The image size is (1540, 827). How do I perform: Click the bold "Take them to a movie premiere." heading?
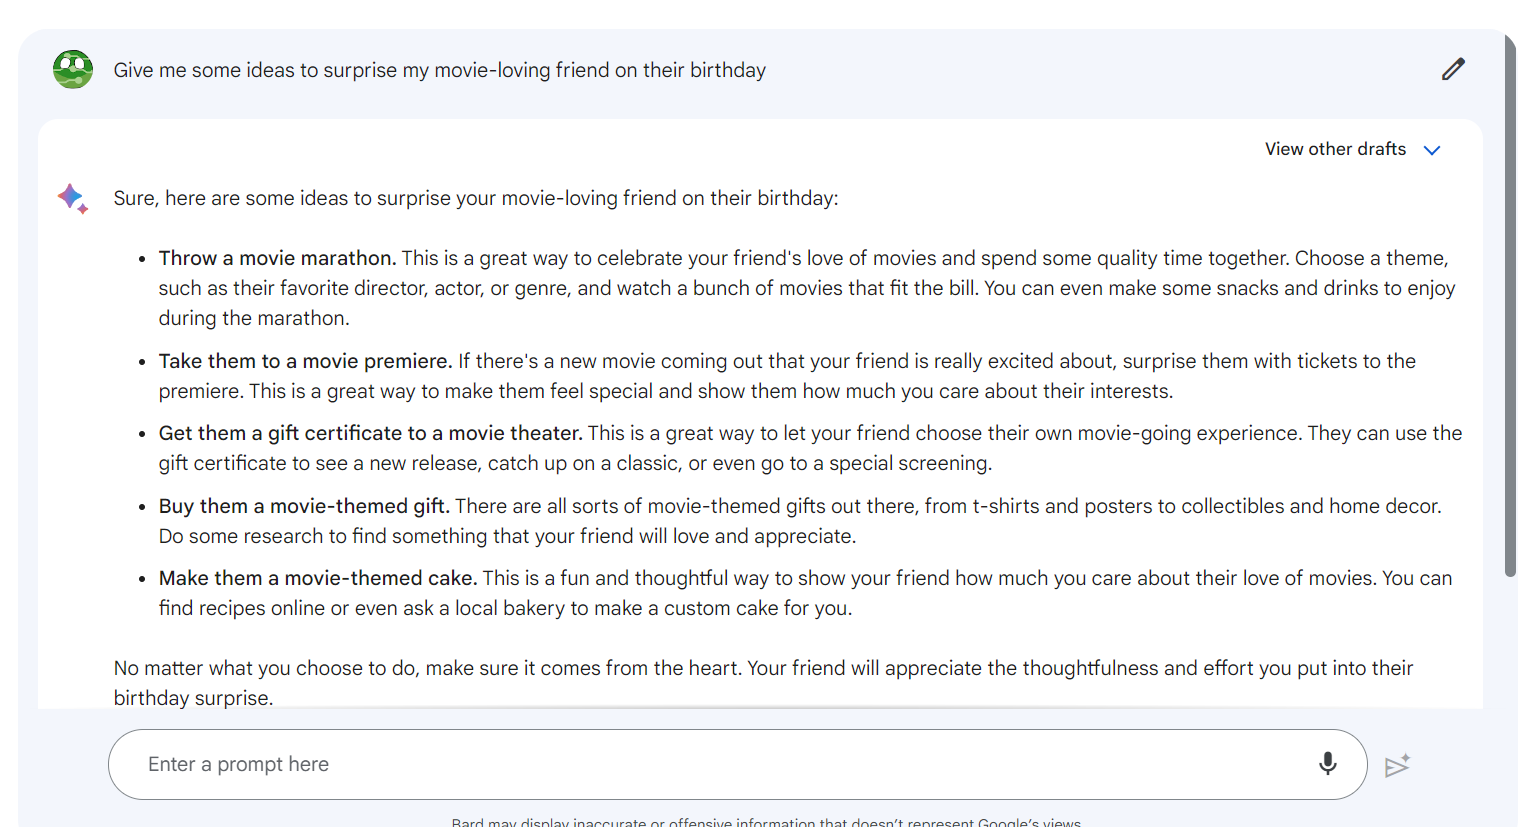[305, 361]
